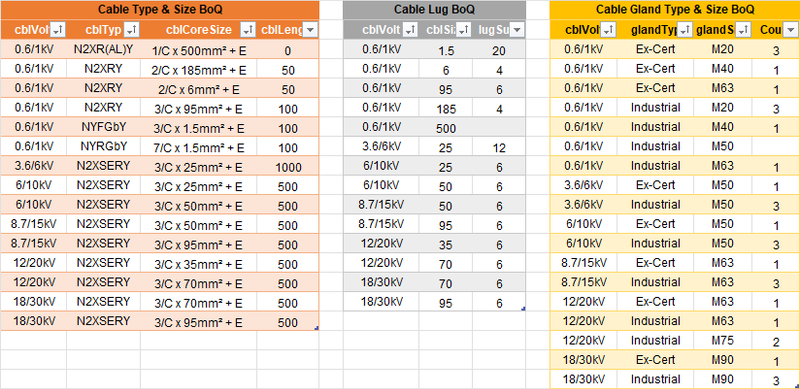Select the 18/30kV voltage cell in the Ex-Cert gland row
This screenshot has width=800, height=389.
(x=584, y=359)
